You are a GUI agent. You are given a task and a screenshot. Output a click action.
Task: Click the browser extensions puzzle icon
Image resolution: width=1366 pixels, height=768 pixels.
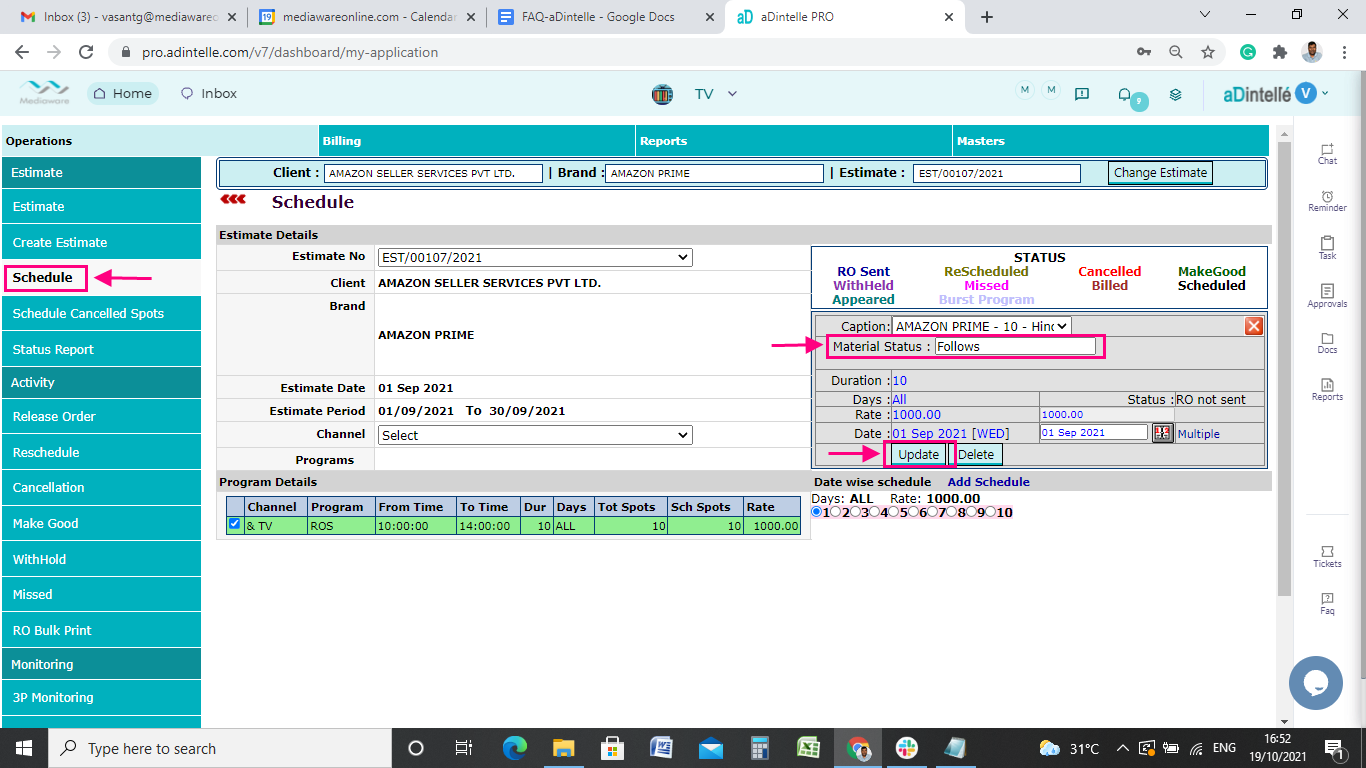1279,52
